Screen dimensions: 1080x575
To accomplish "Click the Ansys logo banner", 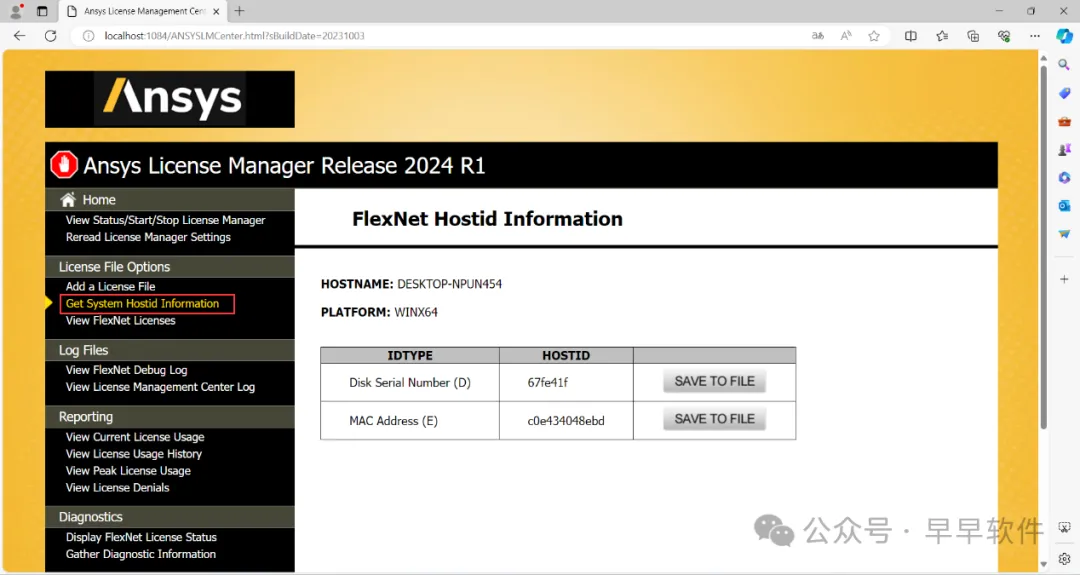I will coord(169,99).
